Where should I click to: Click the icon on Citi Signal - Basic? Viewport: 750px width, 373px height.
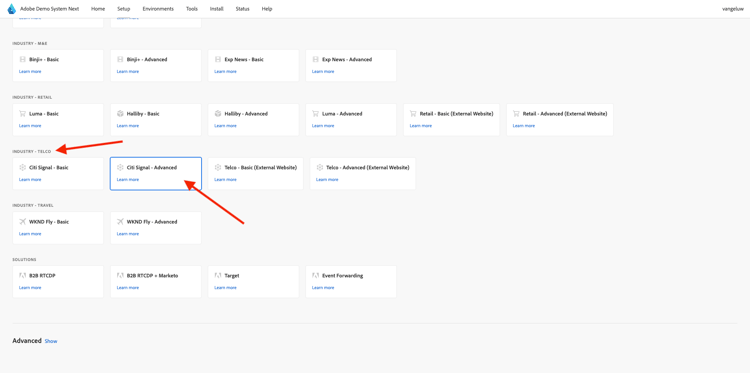22,168
